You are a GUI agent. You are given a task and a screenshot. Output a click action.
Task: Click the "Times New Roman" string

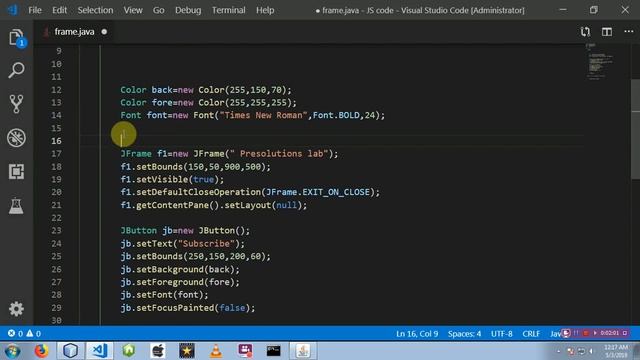tap(264, 115)
